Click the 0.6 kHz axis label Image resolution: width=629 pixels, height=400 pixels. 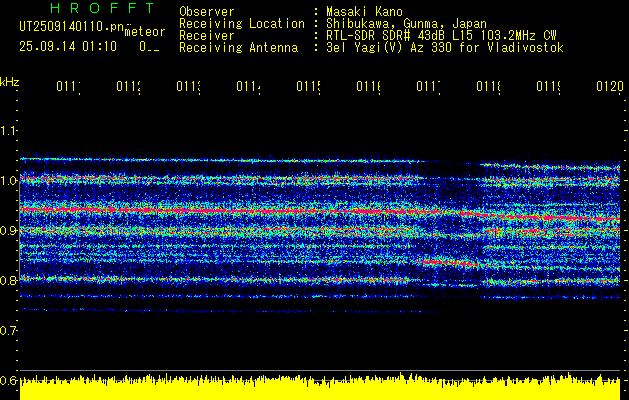click(8, 380)
